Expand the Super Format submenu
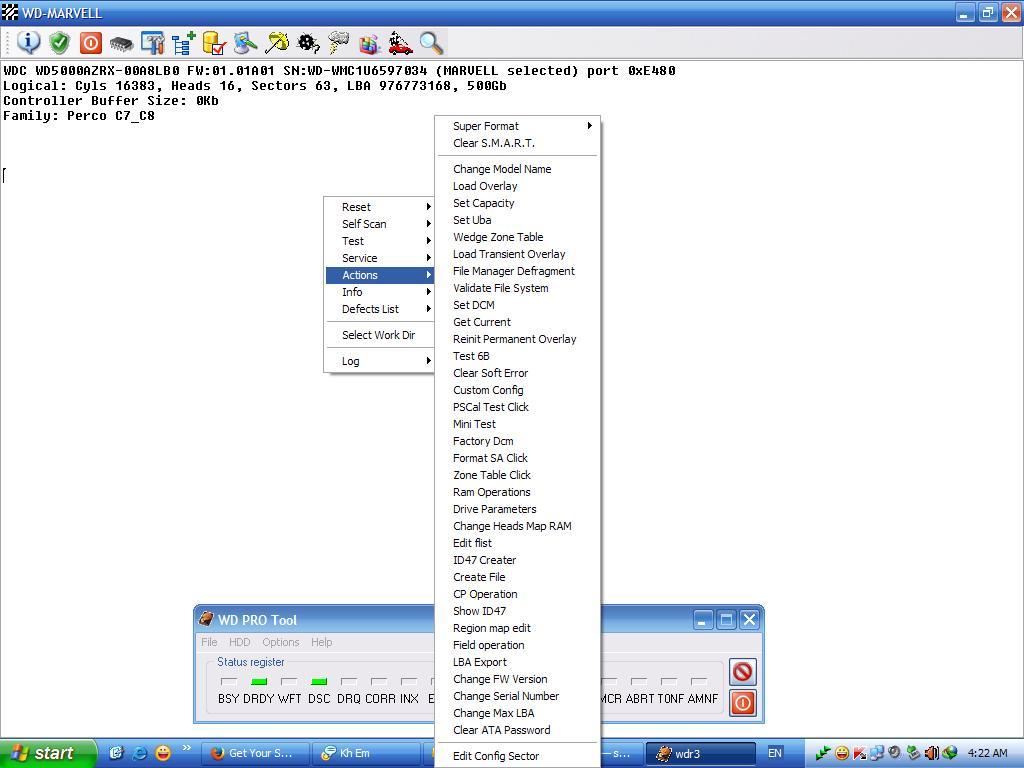This screenshot has height=768, width=1024. (x=518, y=126)
